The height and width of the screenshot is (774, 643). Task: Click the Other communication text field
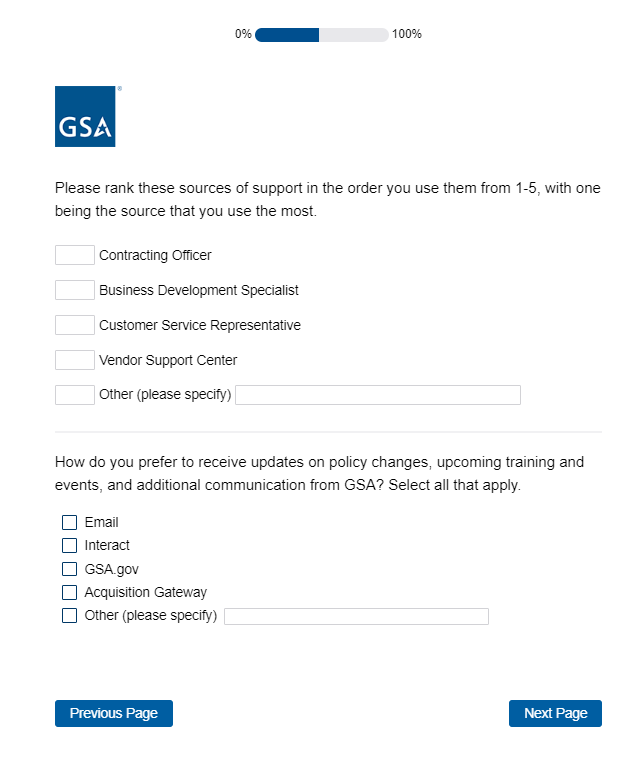click(356, 616)
